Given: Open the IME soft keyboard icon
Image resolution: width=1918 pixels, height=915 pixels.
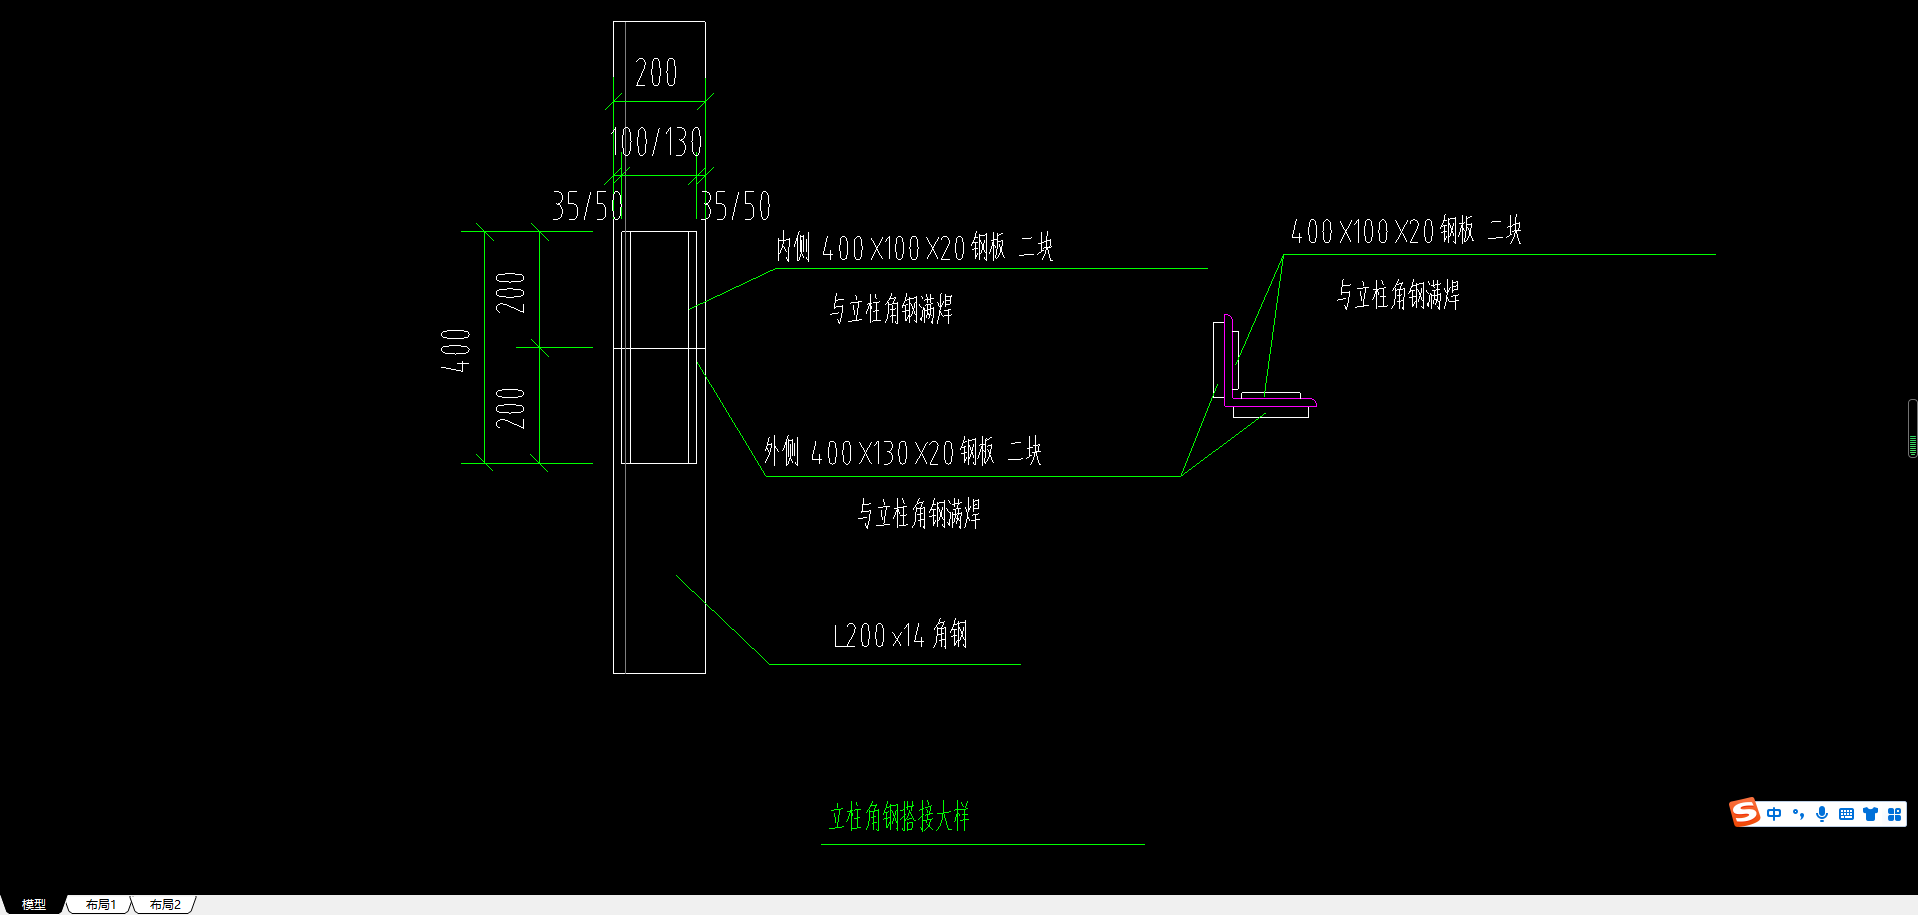Looking at the screenshot, I should click(x=1846, y=814).
